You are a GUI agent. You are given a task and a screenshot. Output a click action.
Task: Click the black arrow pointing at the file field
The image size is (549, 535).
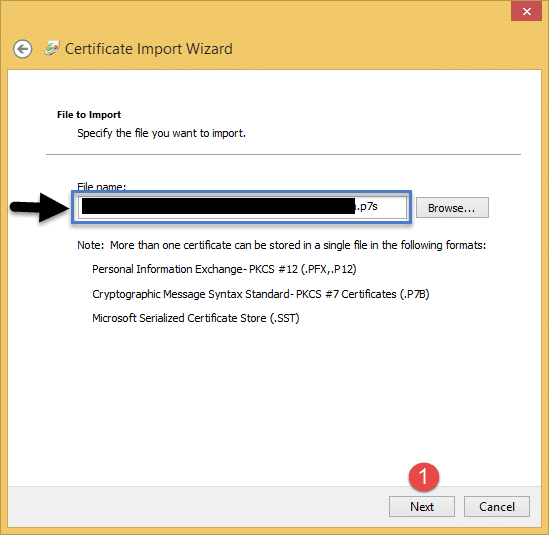40,207
